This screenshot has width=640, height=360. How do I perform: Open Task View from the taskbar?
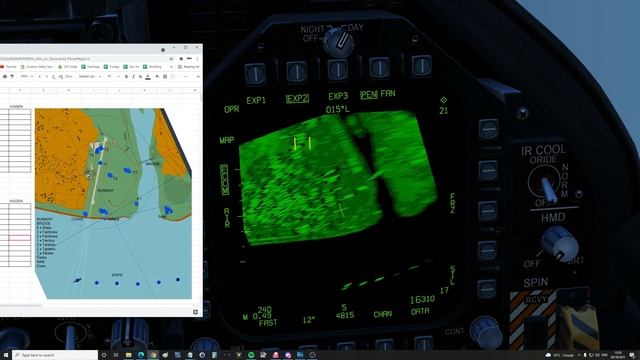click(x=116, y=355)
